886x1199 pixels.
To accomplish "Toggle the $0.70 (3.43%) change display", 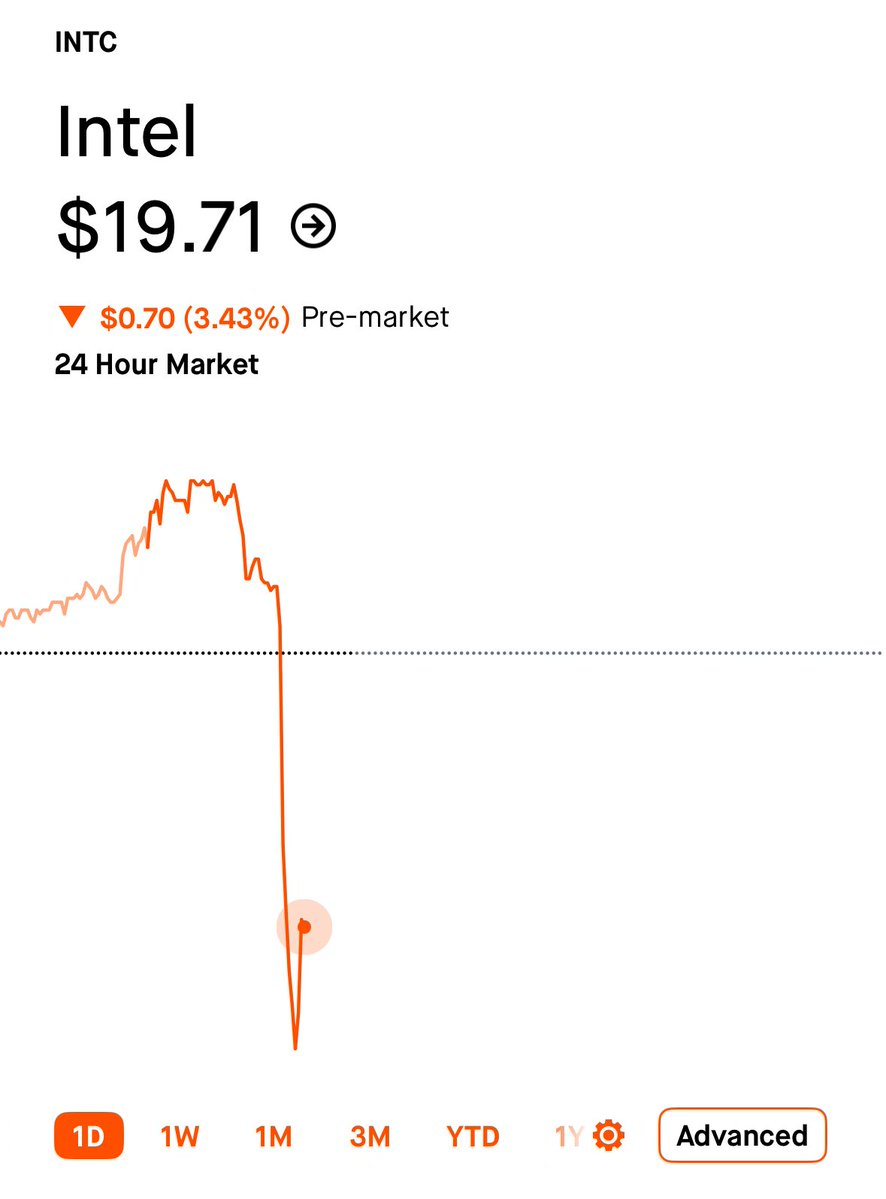I will 195,317.
